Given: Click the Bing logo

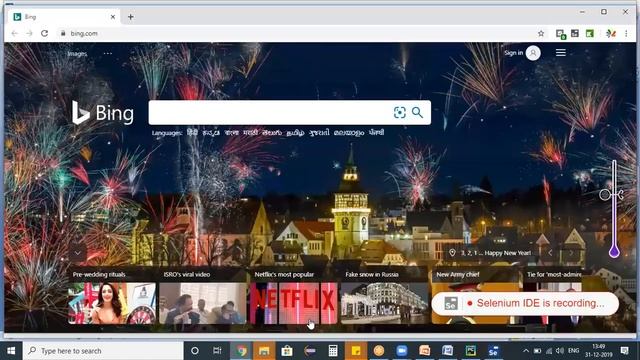Looking at the screenshot, I should [x=103, y=113].
